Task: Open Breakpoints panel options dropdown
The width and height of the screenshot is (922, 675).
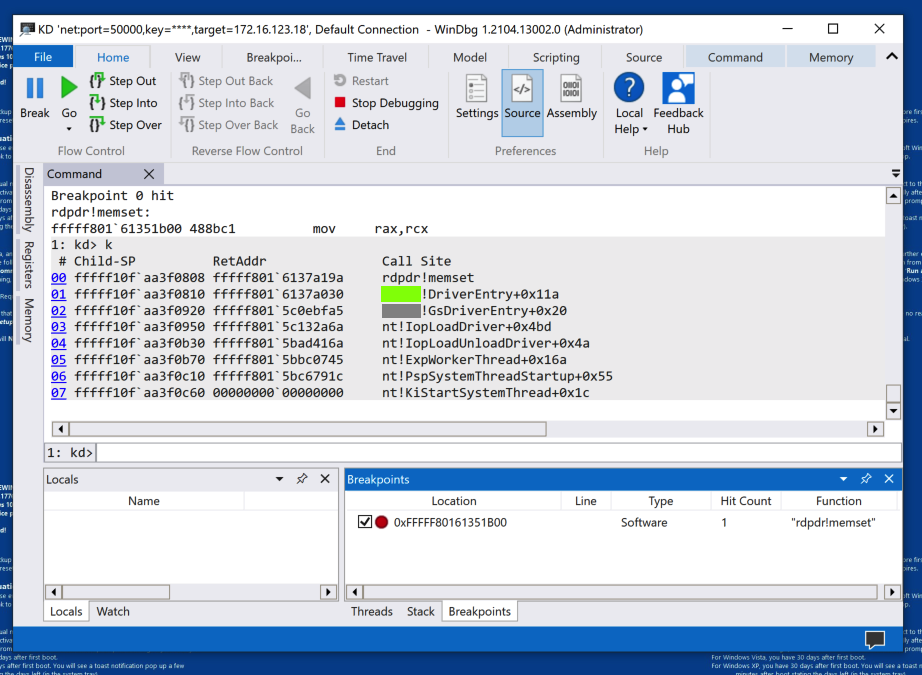Action: (843, 479)
